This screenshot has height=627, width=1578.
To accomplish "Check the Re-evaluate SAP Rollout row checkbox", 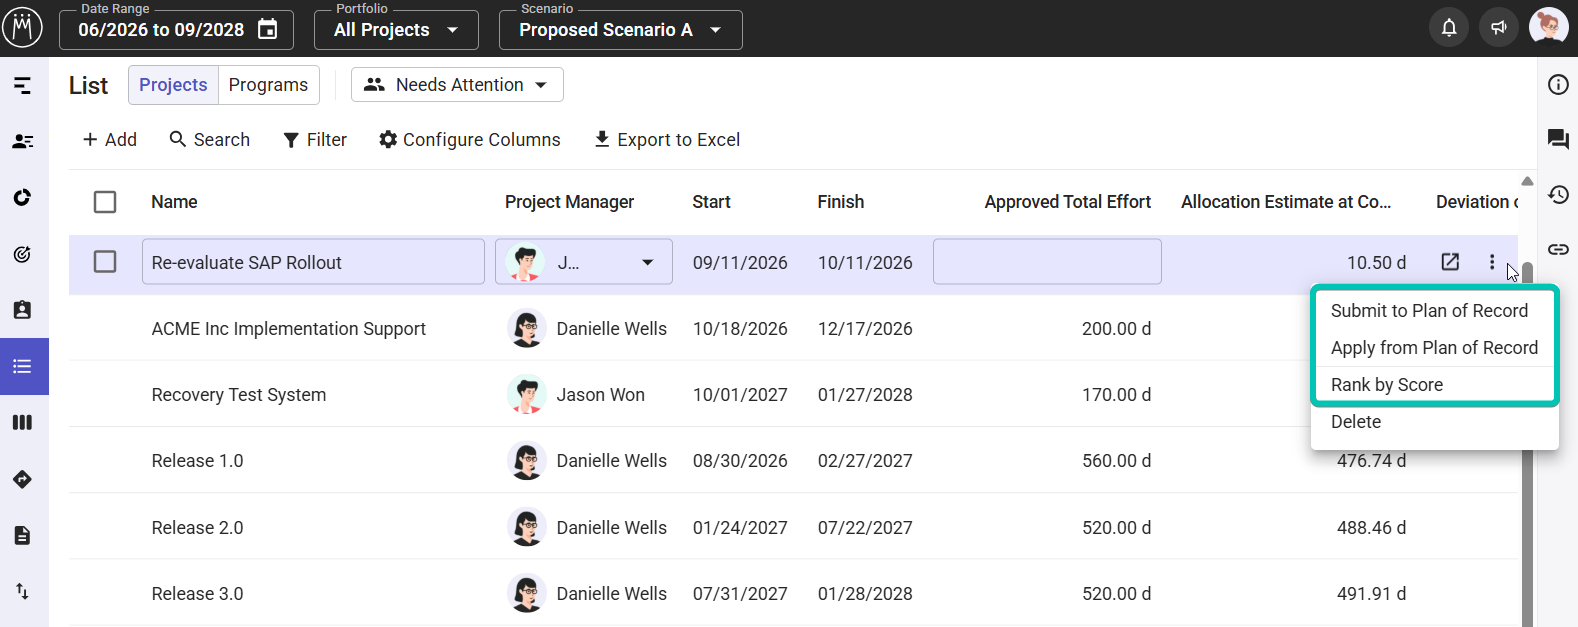I will coord(105,262).
